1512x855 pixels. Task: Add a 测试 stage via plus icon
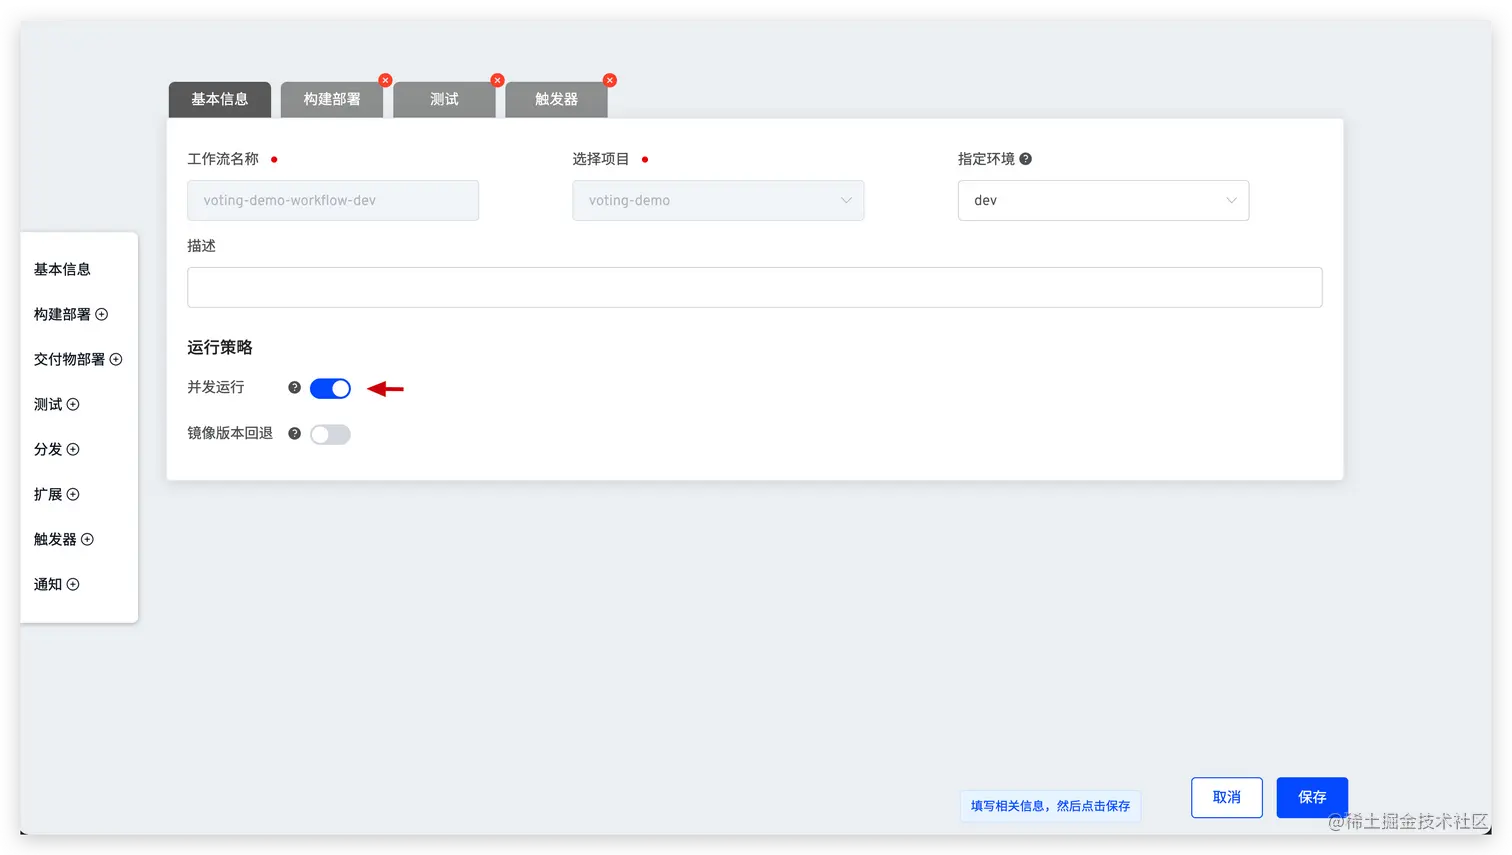click(73, 404)
